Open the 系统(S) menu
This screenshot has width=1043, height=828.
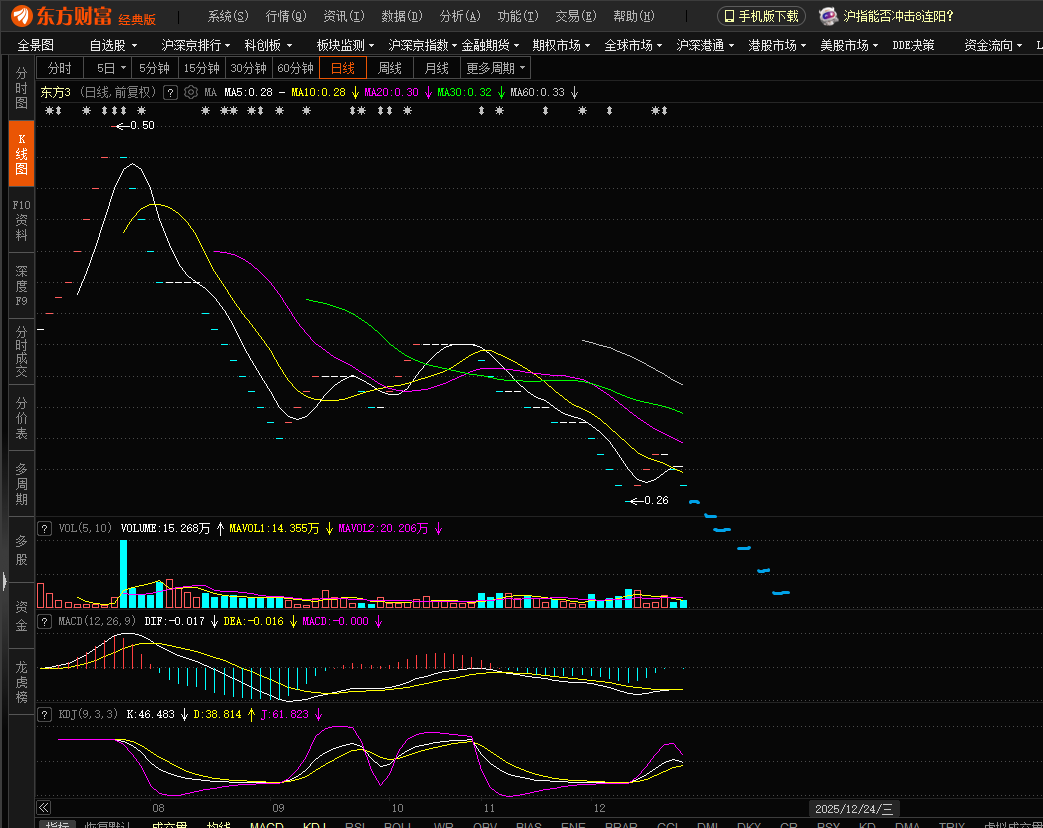(228, 16)
